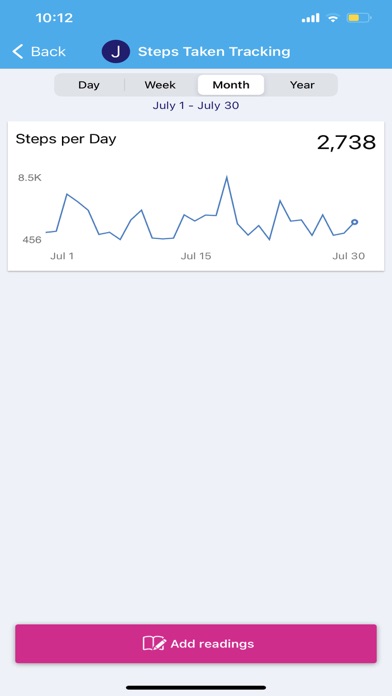Switch to the Day view tab
392x696 pixels.
click(89, 85)
